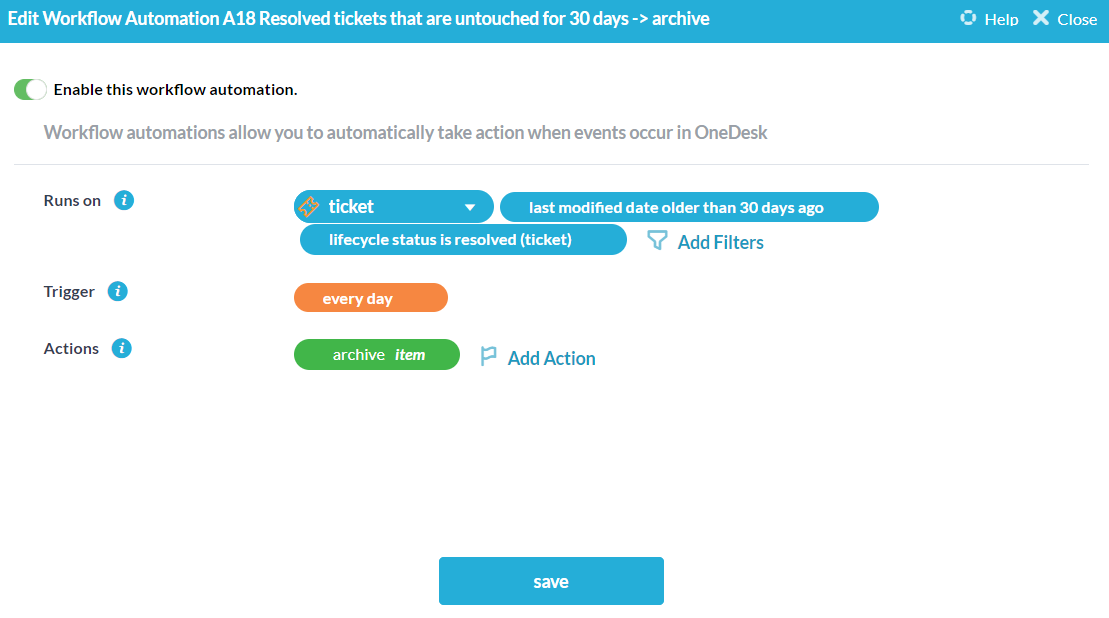Open the every day trigger pill

(x=370, y=299)
